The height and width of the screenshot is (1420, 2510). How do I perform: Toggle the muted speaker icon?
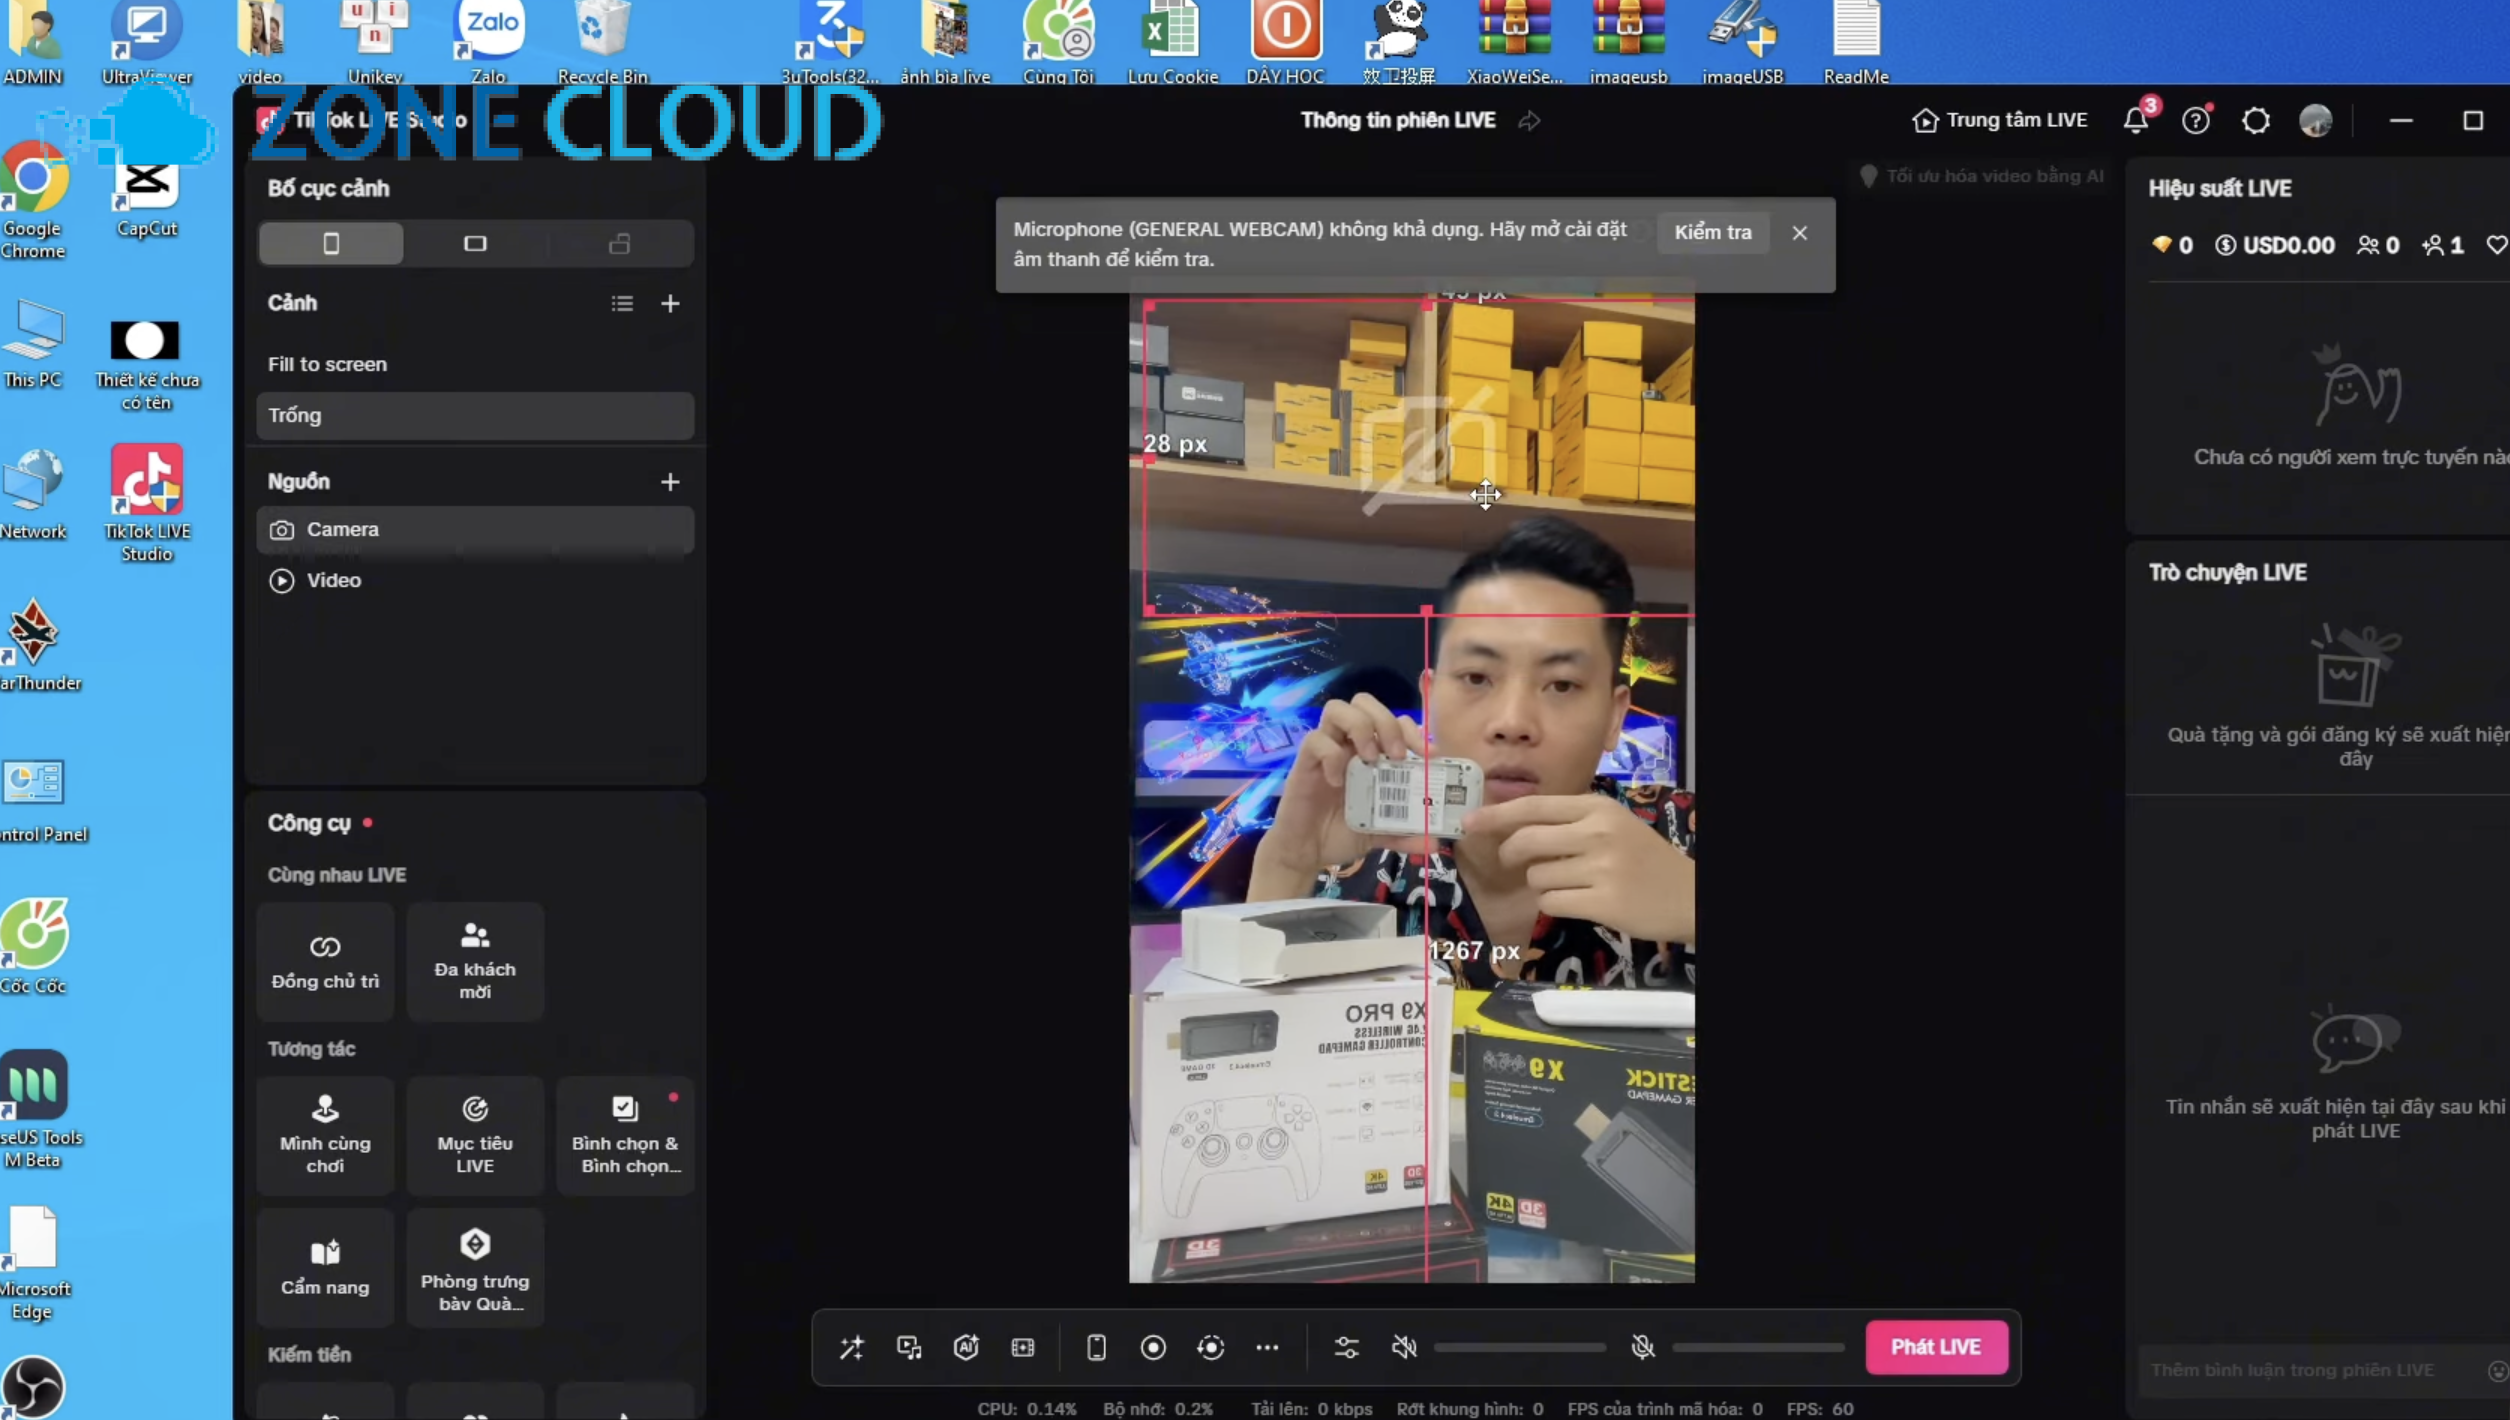click(1404, 1347)
